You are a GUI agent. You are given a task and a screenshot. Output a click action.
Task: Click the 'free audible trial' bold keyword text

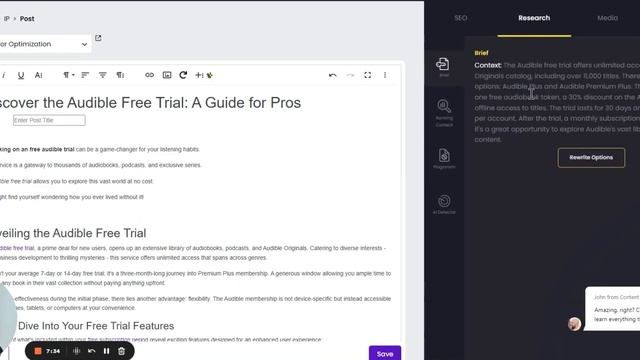pos(51,149)
